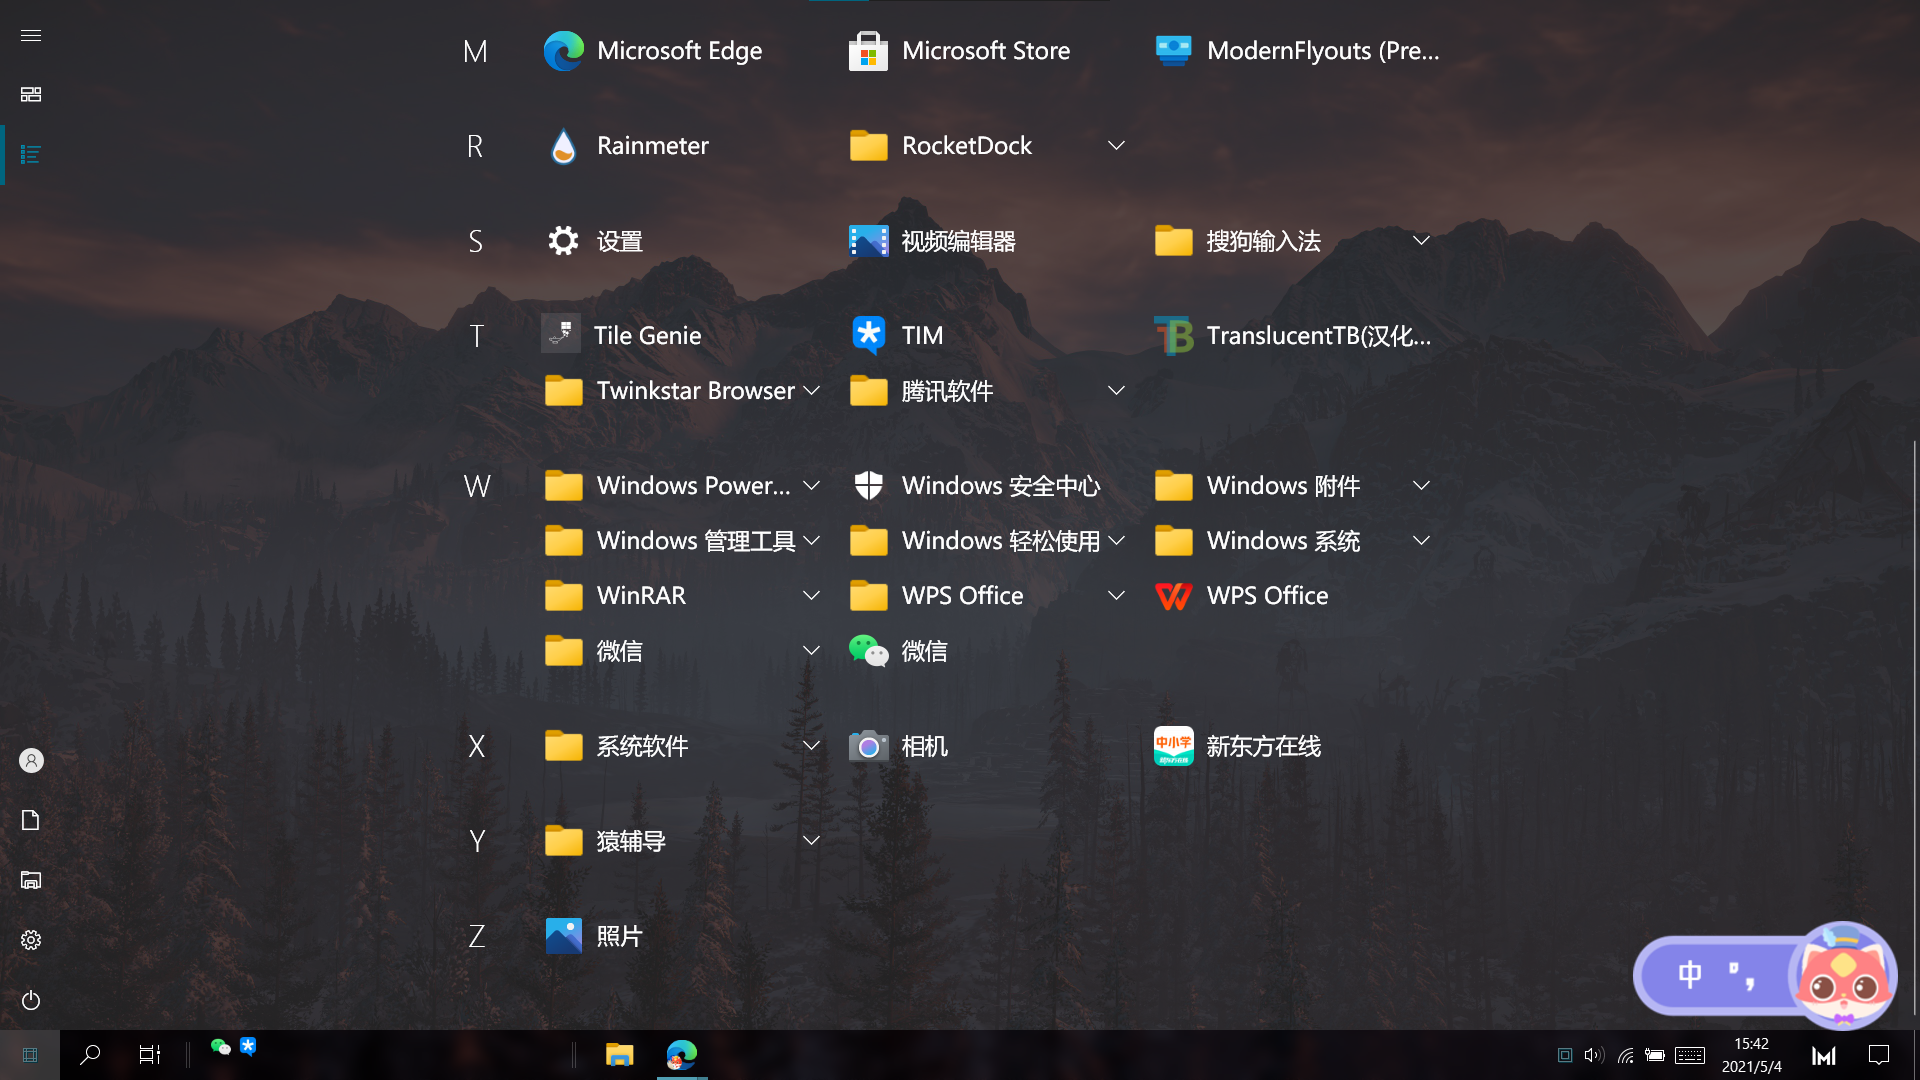The height and width of the screenshot is (1080, 1920).
Task: Open Pictures from the Start sidebar
Action: [x=31, y=881]
